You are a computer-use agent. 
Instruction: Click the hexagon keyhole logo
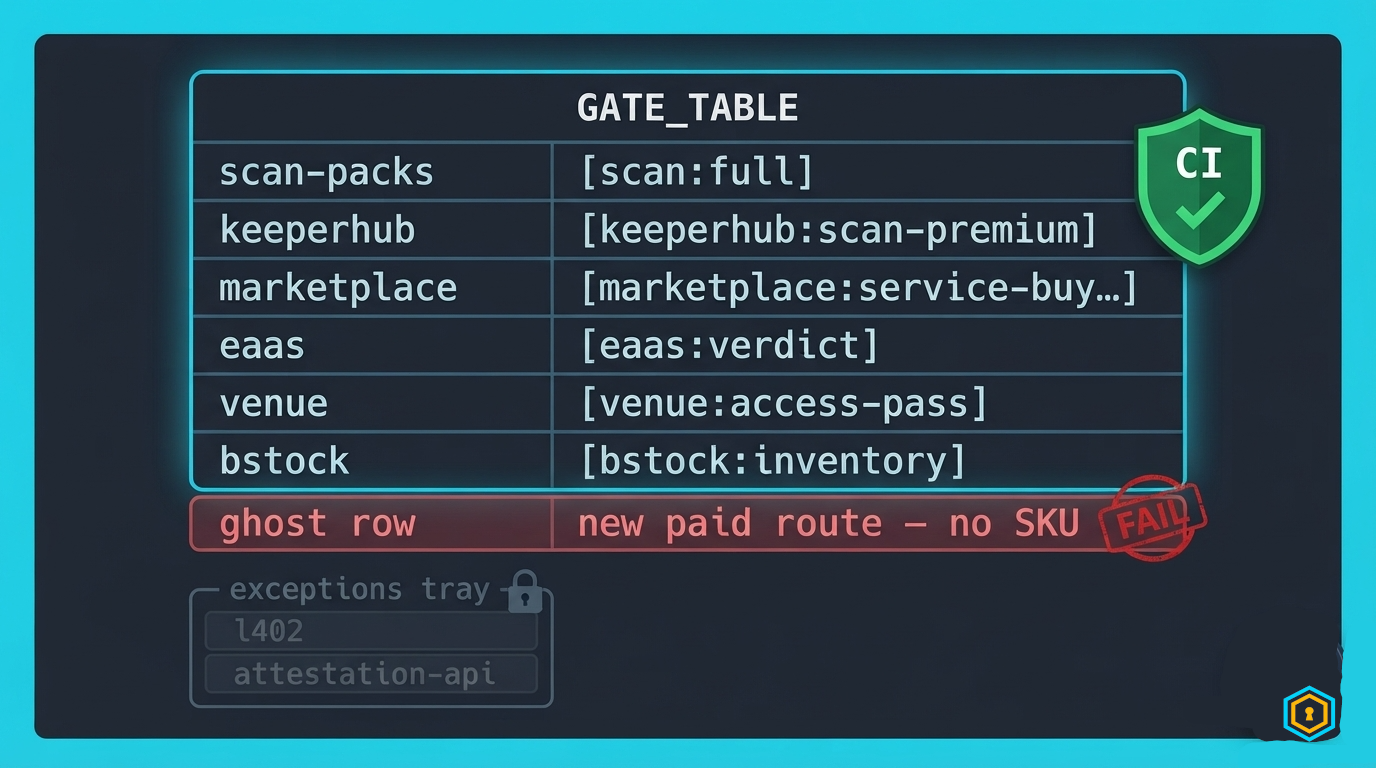[1309, 713]
